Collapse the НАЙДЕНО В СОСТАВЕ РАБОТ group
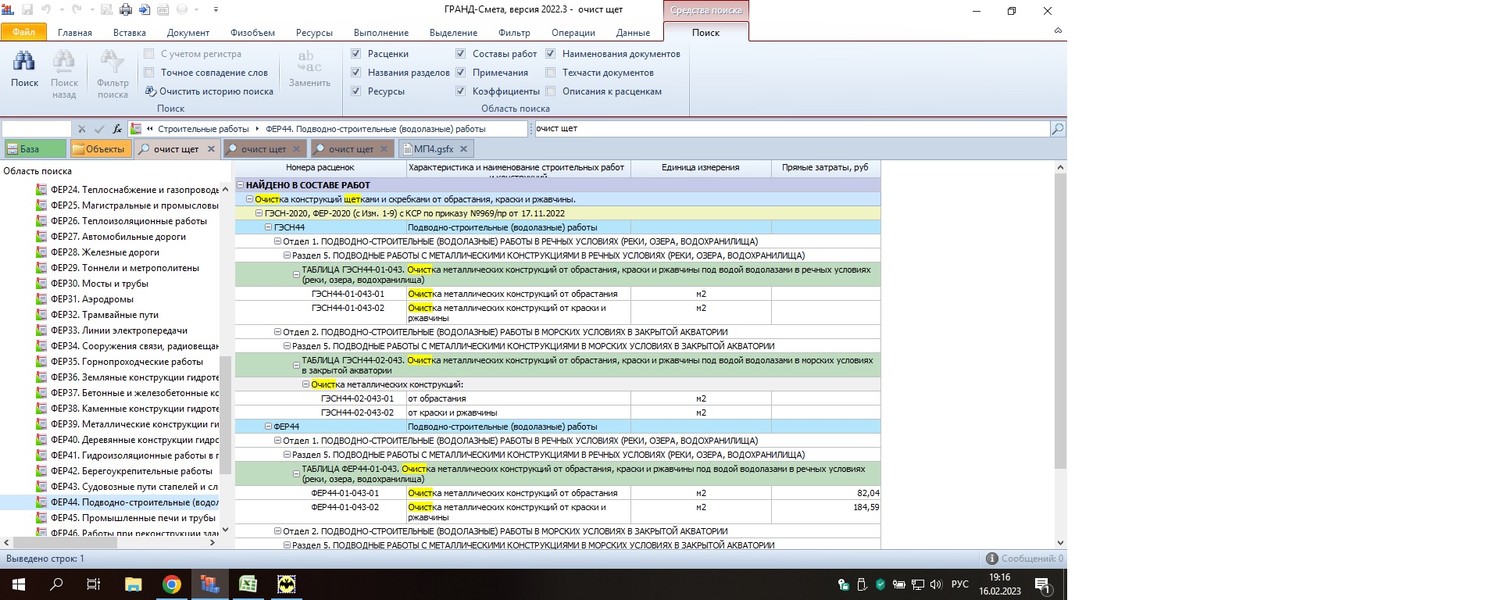1500x600 pixels. [240, 185]
